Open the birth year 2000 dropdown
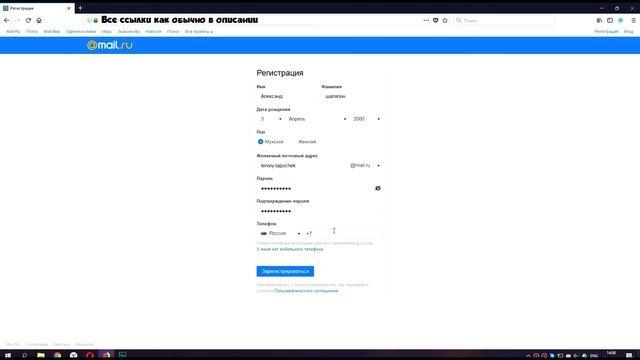 point(367,119)
